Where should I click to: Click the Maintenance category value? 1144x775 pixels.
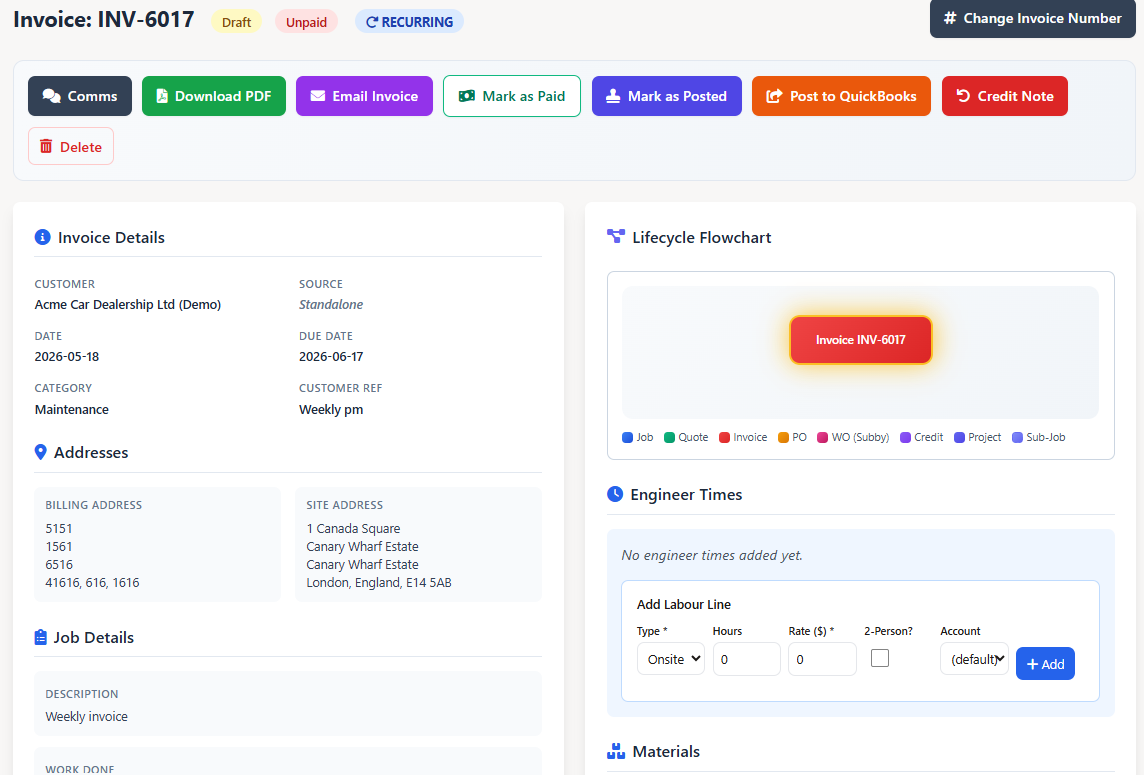(72, 409)
